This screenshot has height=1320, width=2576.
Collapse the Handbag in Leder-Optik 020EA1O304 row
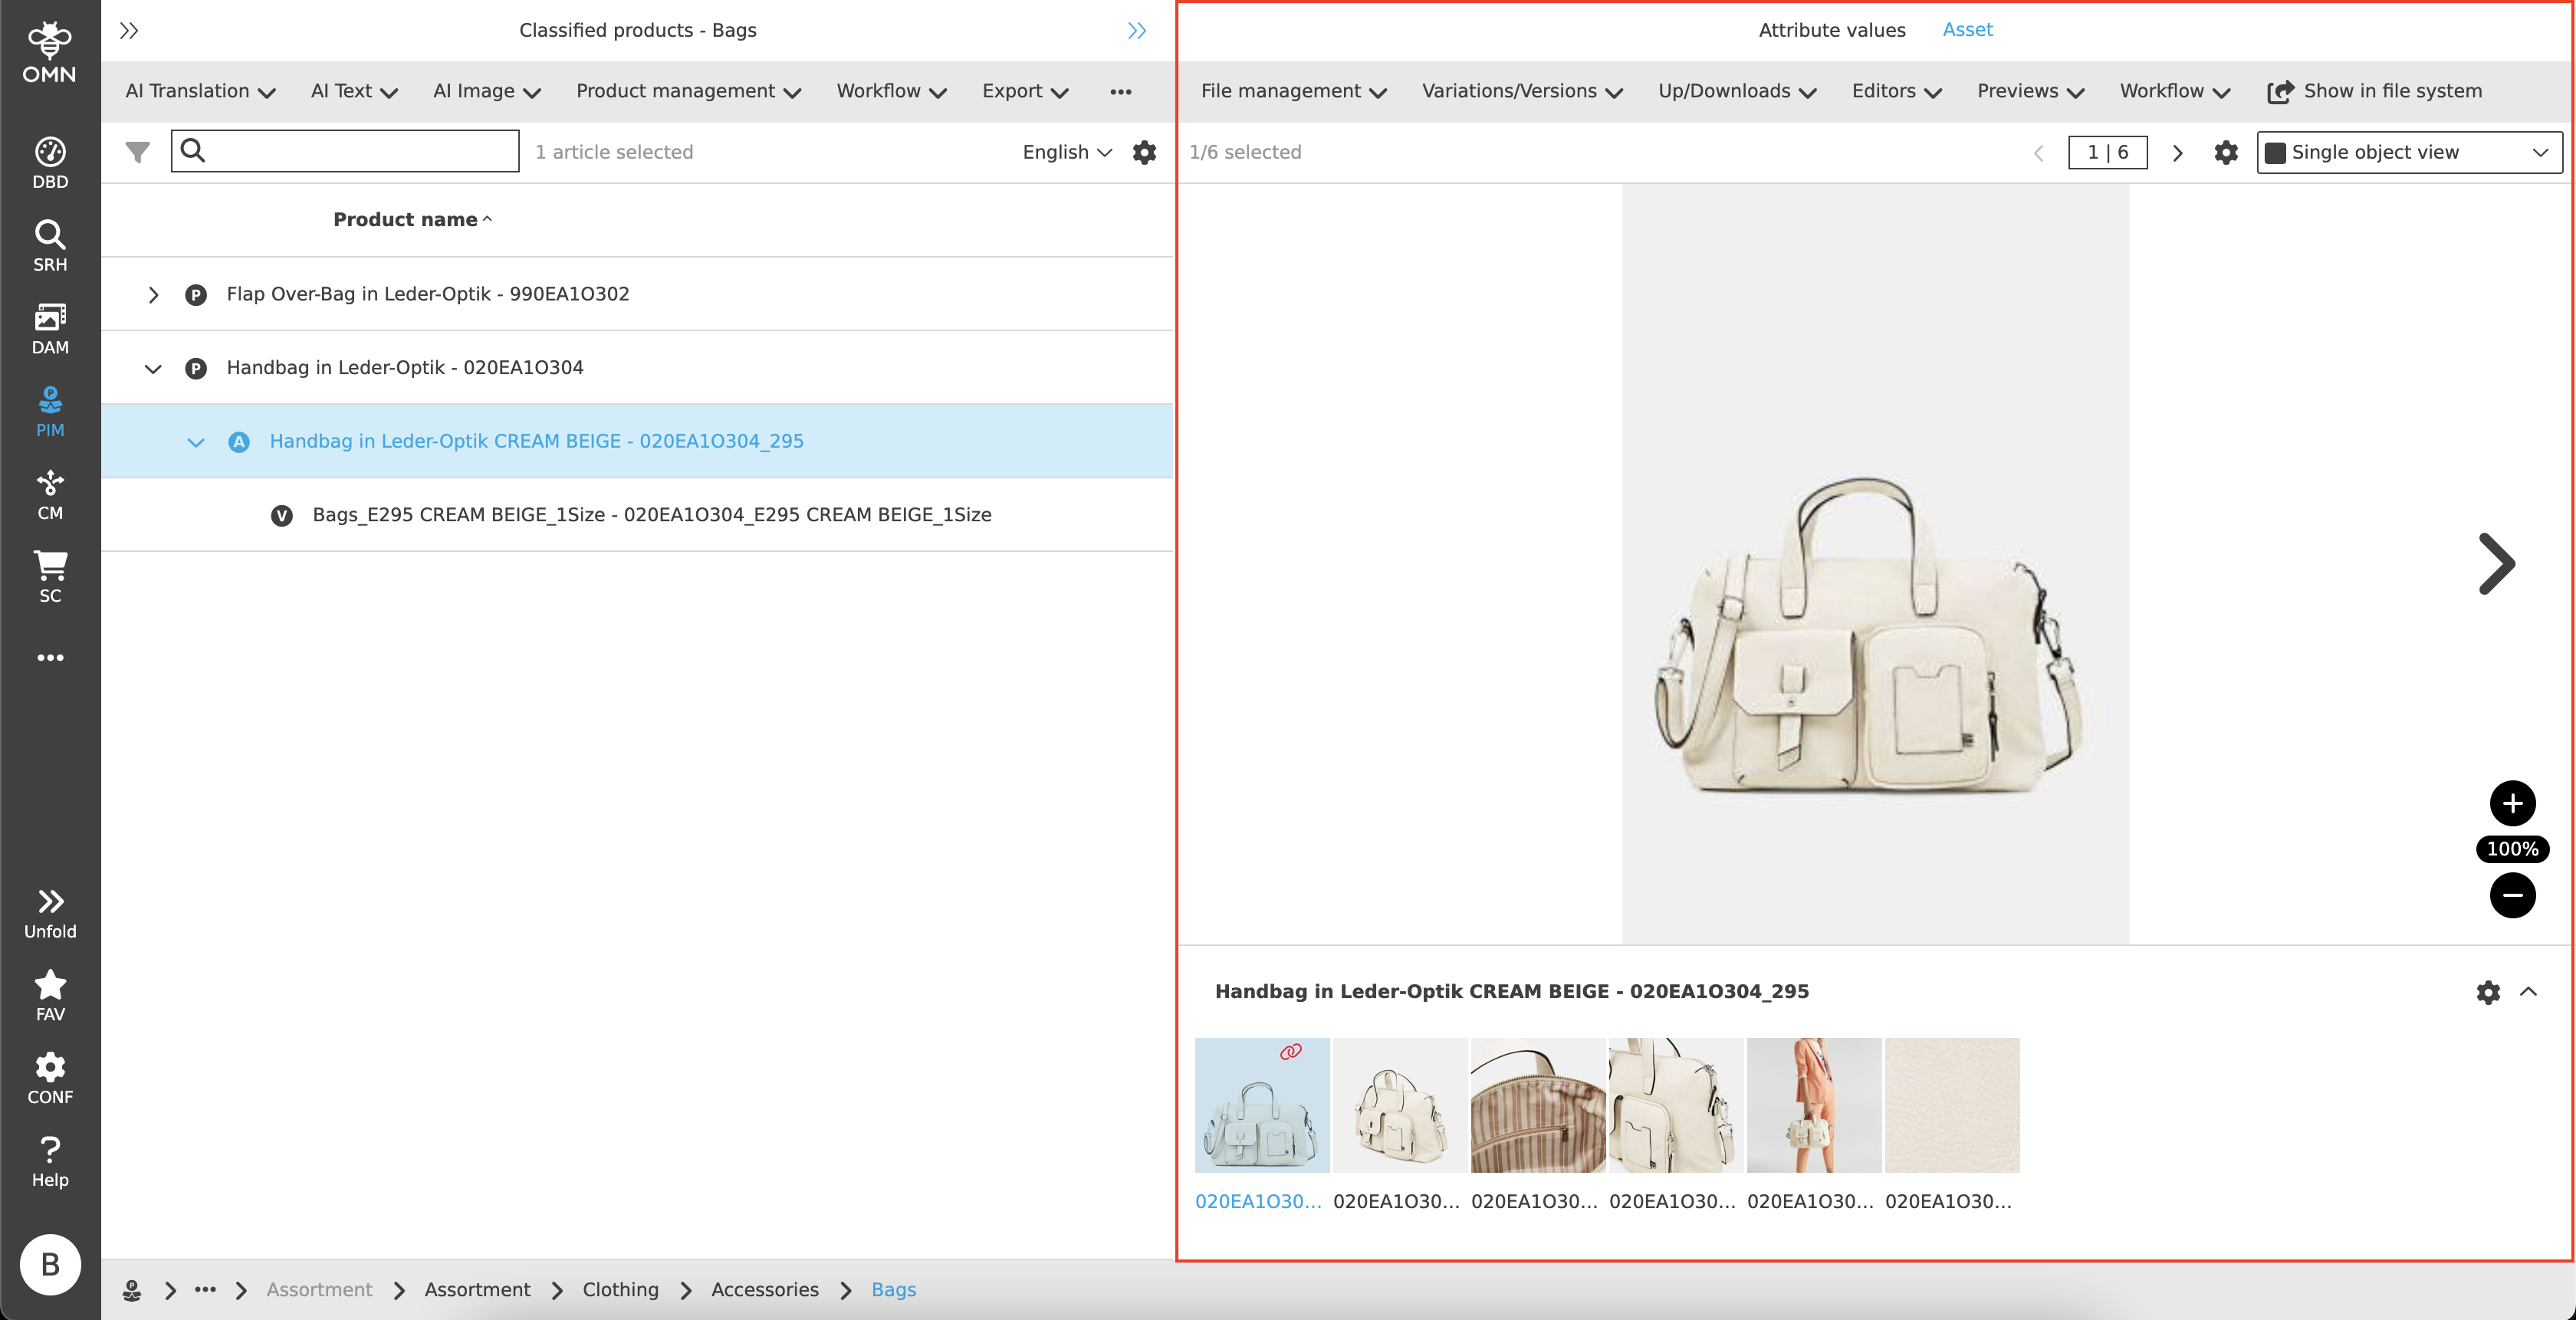153,368
